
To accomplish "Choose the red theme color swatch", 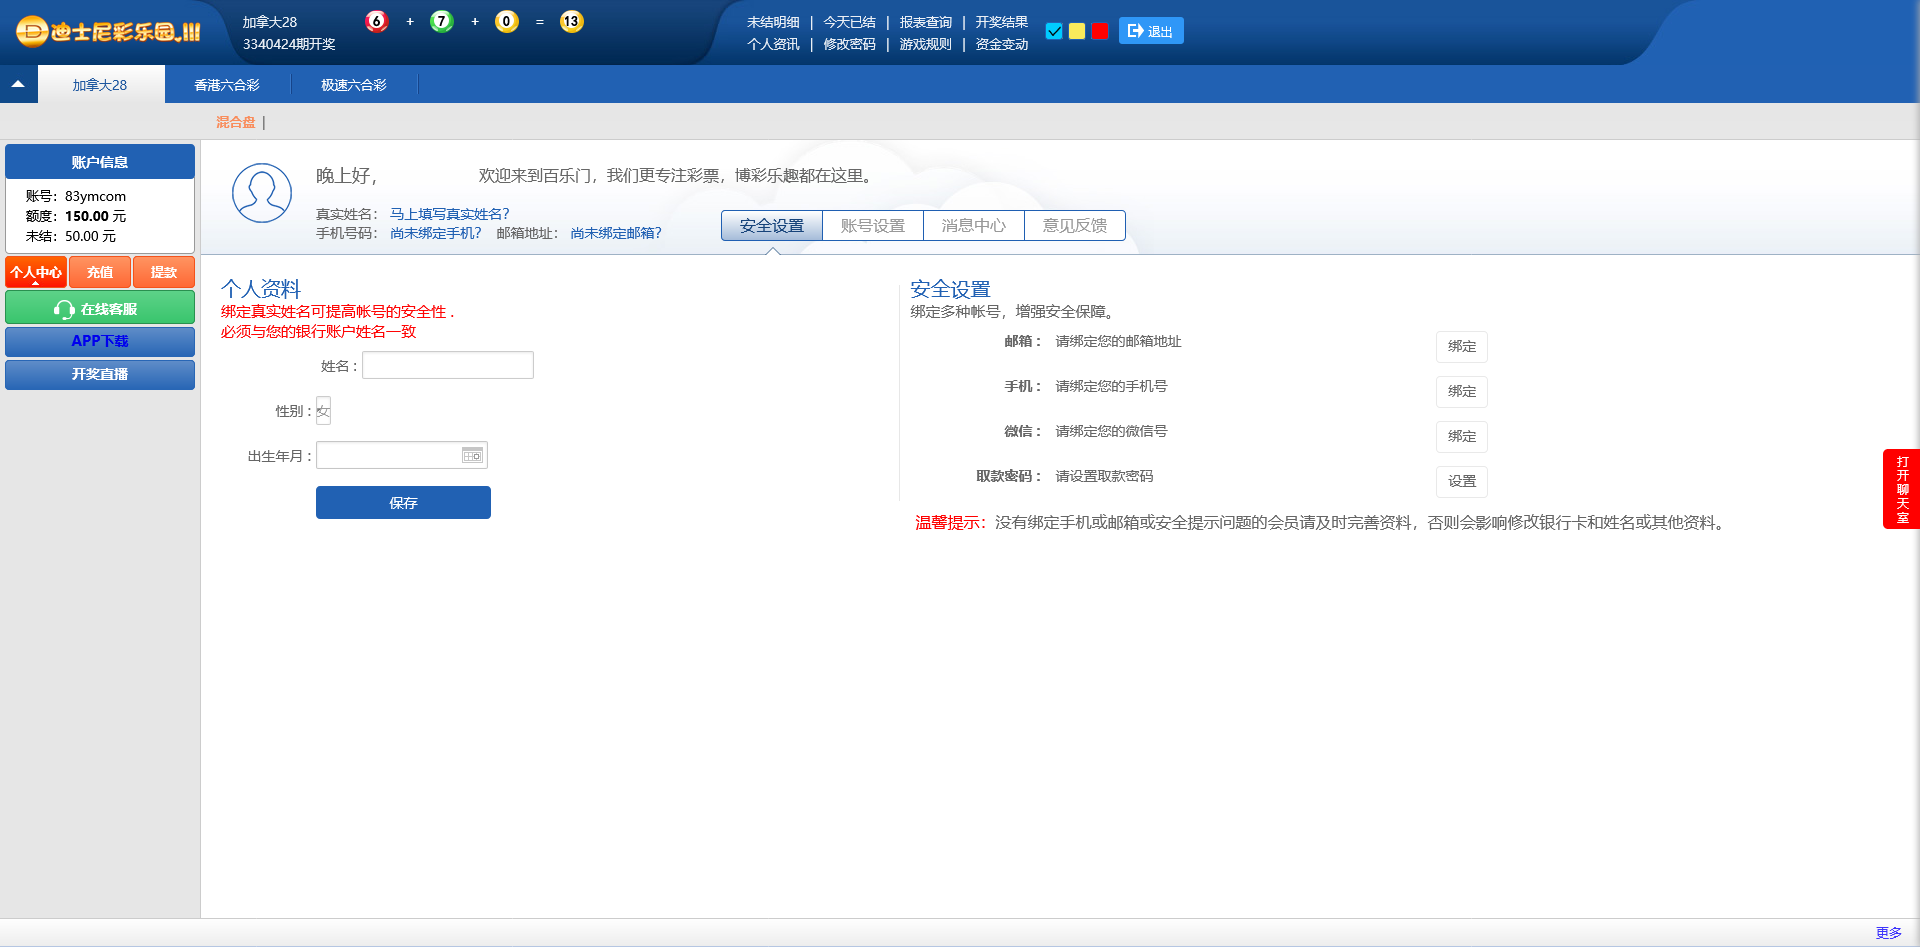I will tap(1100, 31).
